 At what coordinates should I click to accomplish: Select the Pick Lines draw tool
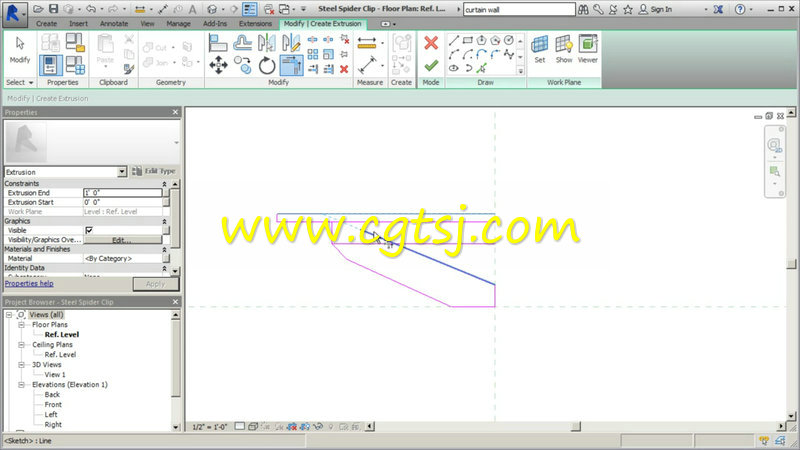coord(482,68)
